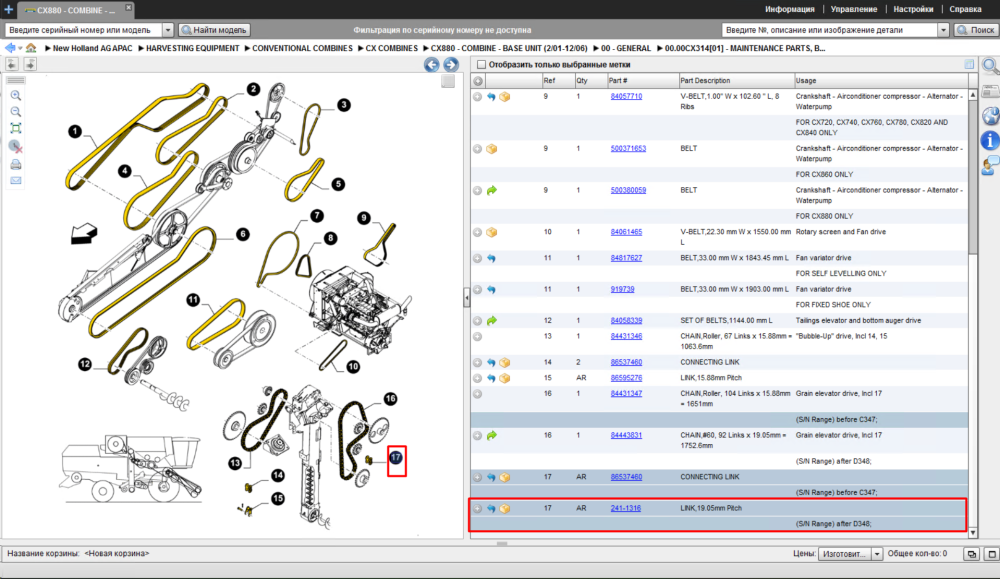Click Поиск search button
This screenshot has width=1000, height=579.
pos(976,30)
